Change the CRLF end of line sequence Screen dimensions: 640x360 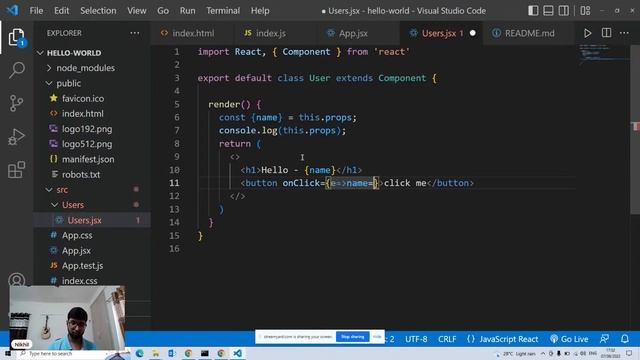pos(447,339)
